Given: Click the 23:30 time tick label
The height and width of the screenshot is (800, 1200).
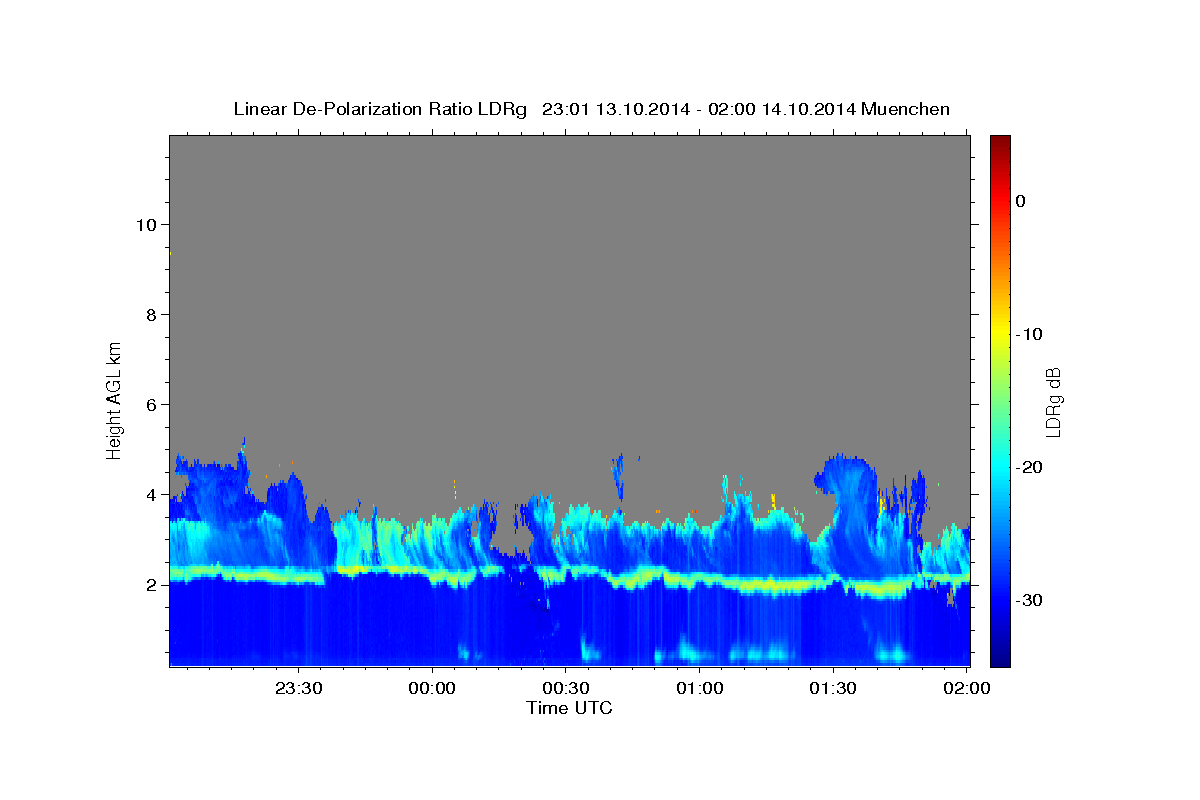Looking at the screenshot, I should pos(299,688).
